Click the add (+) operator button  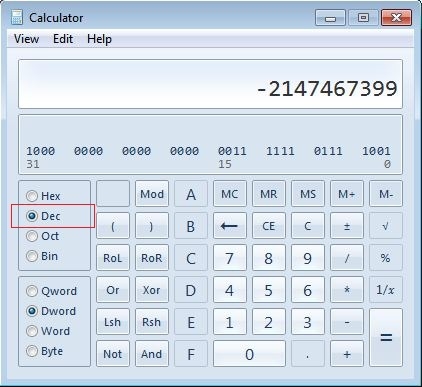[x=347, y=354]
